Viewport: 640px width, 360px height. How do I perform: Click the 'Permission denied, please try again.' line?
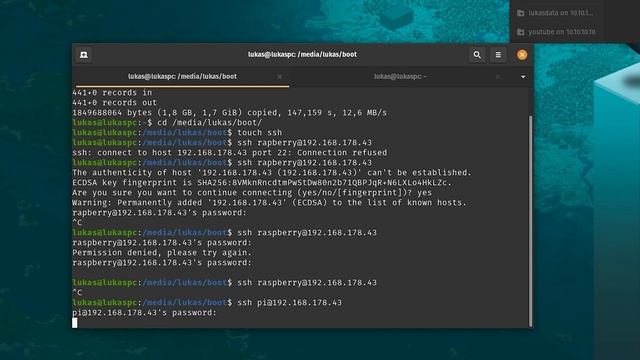(162, 253)
